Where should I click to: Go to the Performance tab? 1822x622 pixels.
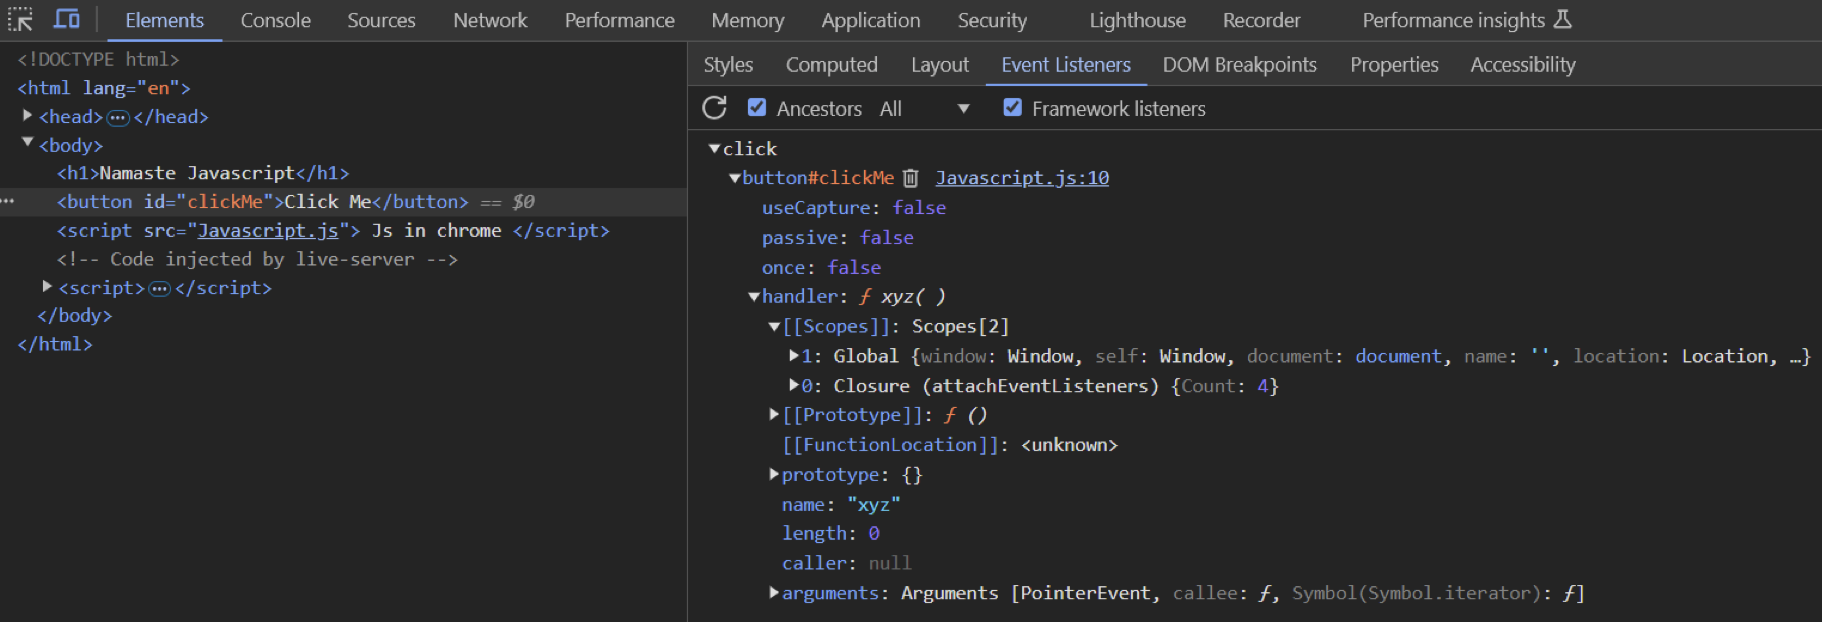click(619, 20)
